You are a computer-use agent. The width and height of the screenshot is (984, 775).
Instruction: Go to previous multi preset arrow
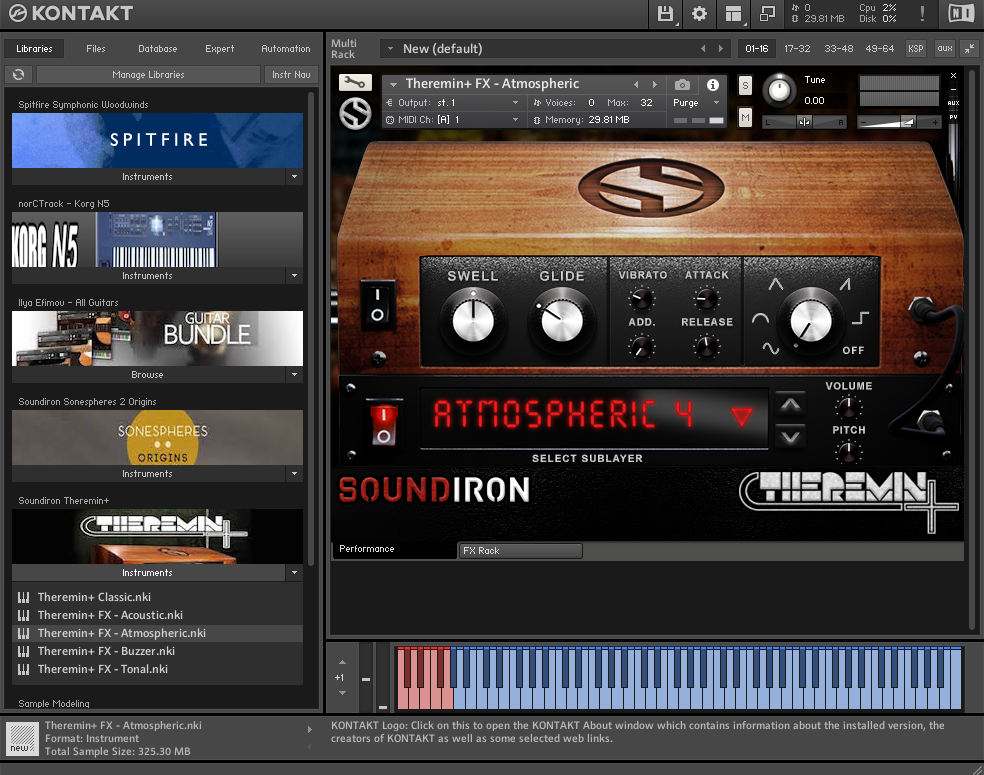point(703,48)
